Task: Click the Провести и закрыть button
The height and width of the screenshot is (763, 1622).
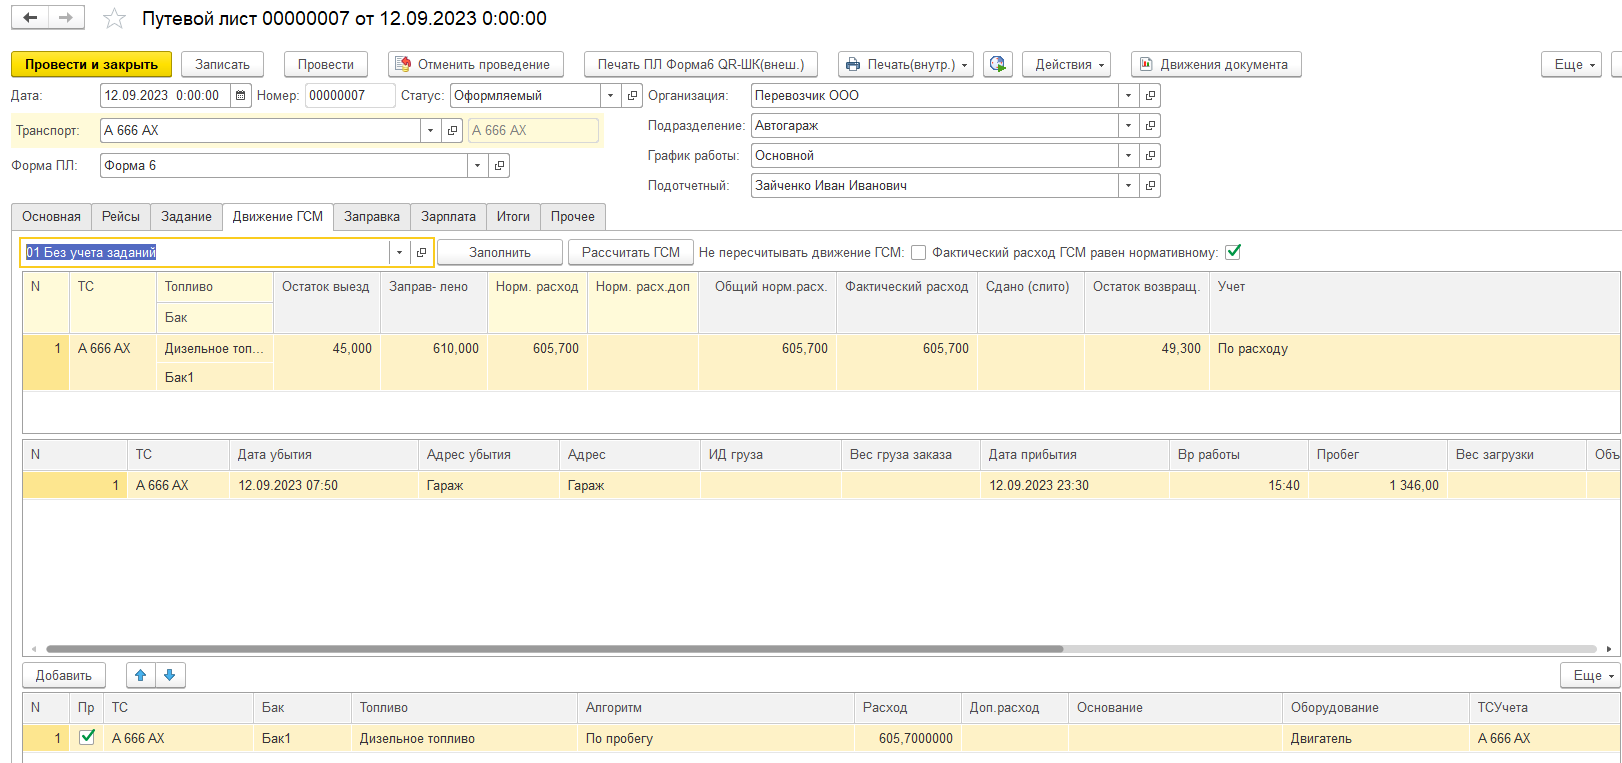Action: (x=91, y=64)
